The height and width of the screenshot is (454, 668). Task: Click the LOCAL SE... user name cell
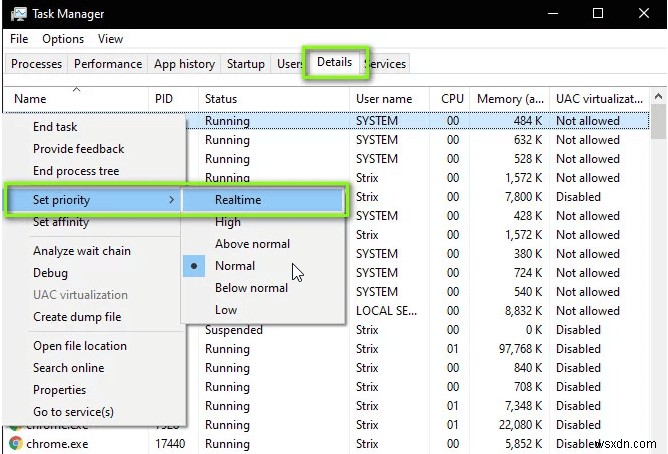coord(389,311)
